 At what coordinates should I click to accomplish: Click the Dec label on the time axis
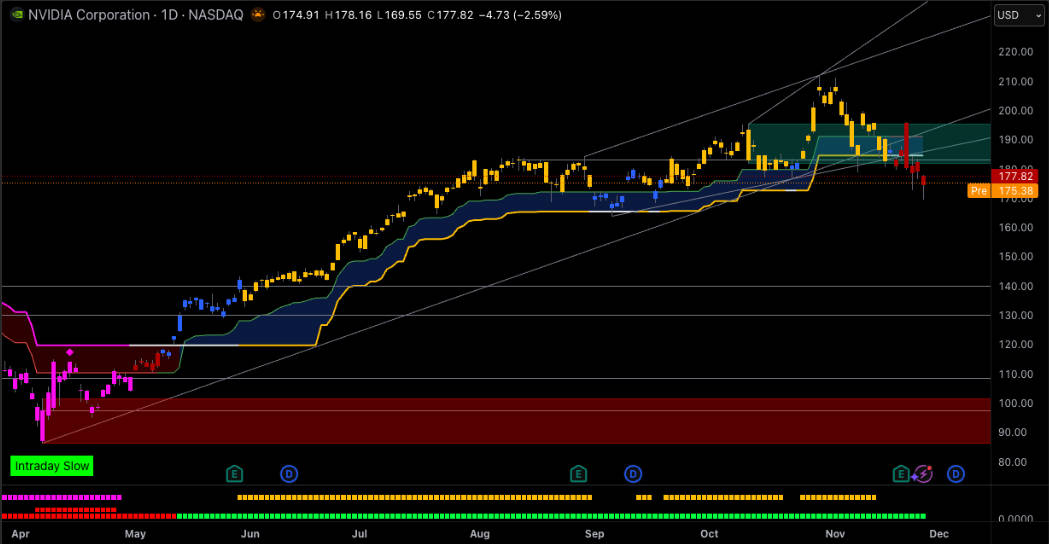coord(938,534)
